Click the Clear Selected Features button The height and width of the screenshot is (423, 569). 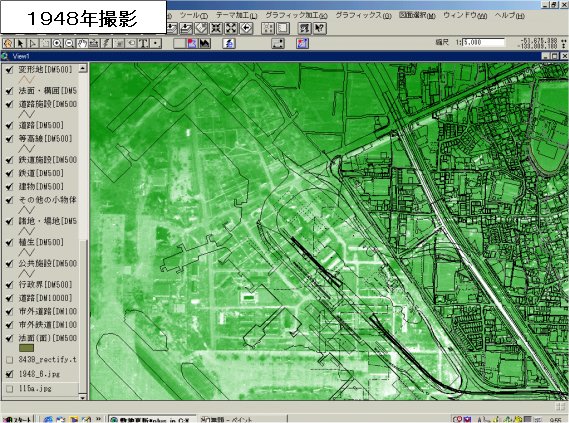pyautogui.click(x=283, y=28)
